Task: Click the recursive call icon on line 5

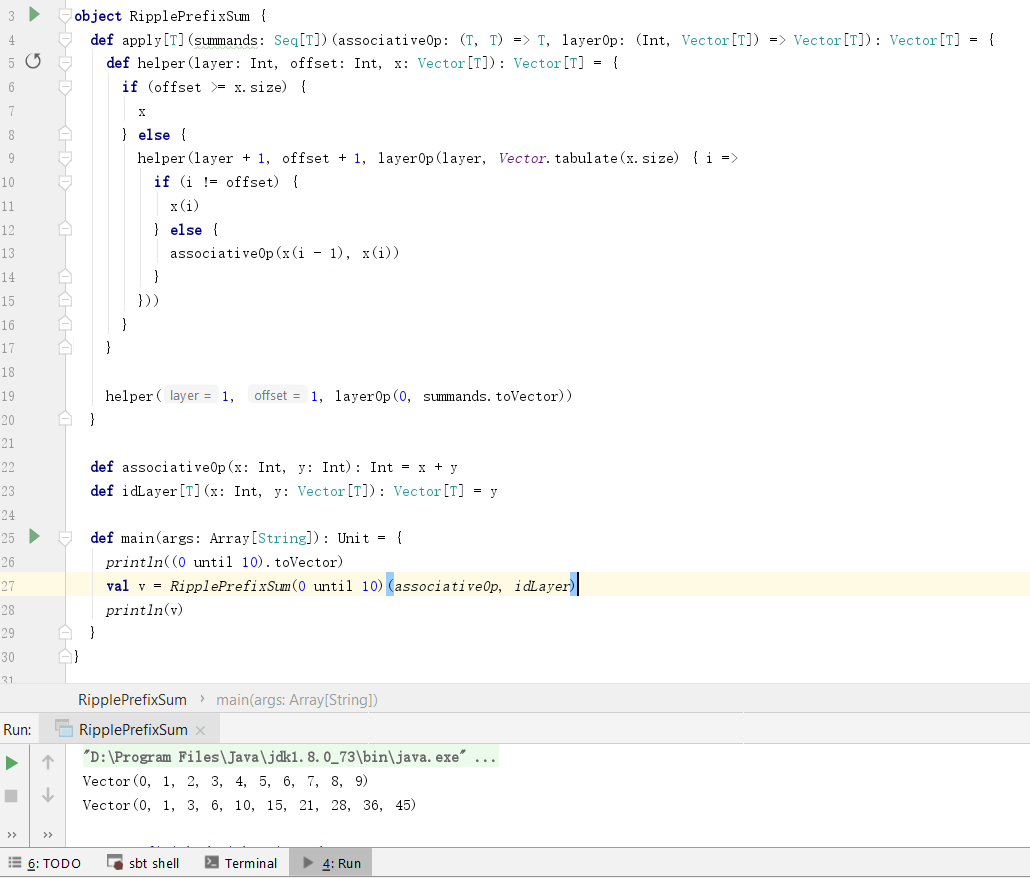Action: coord(33,62)
